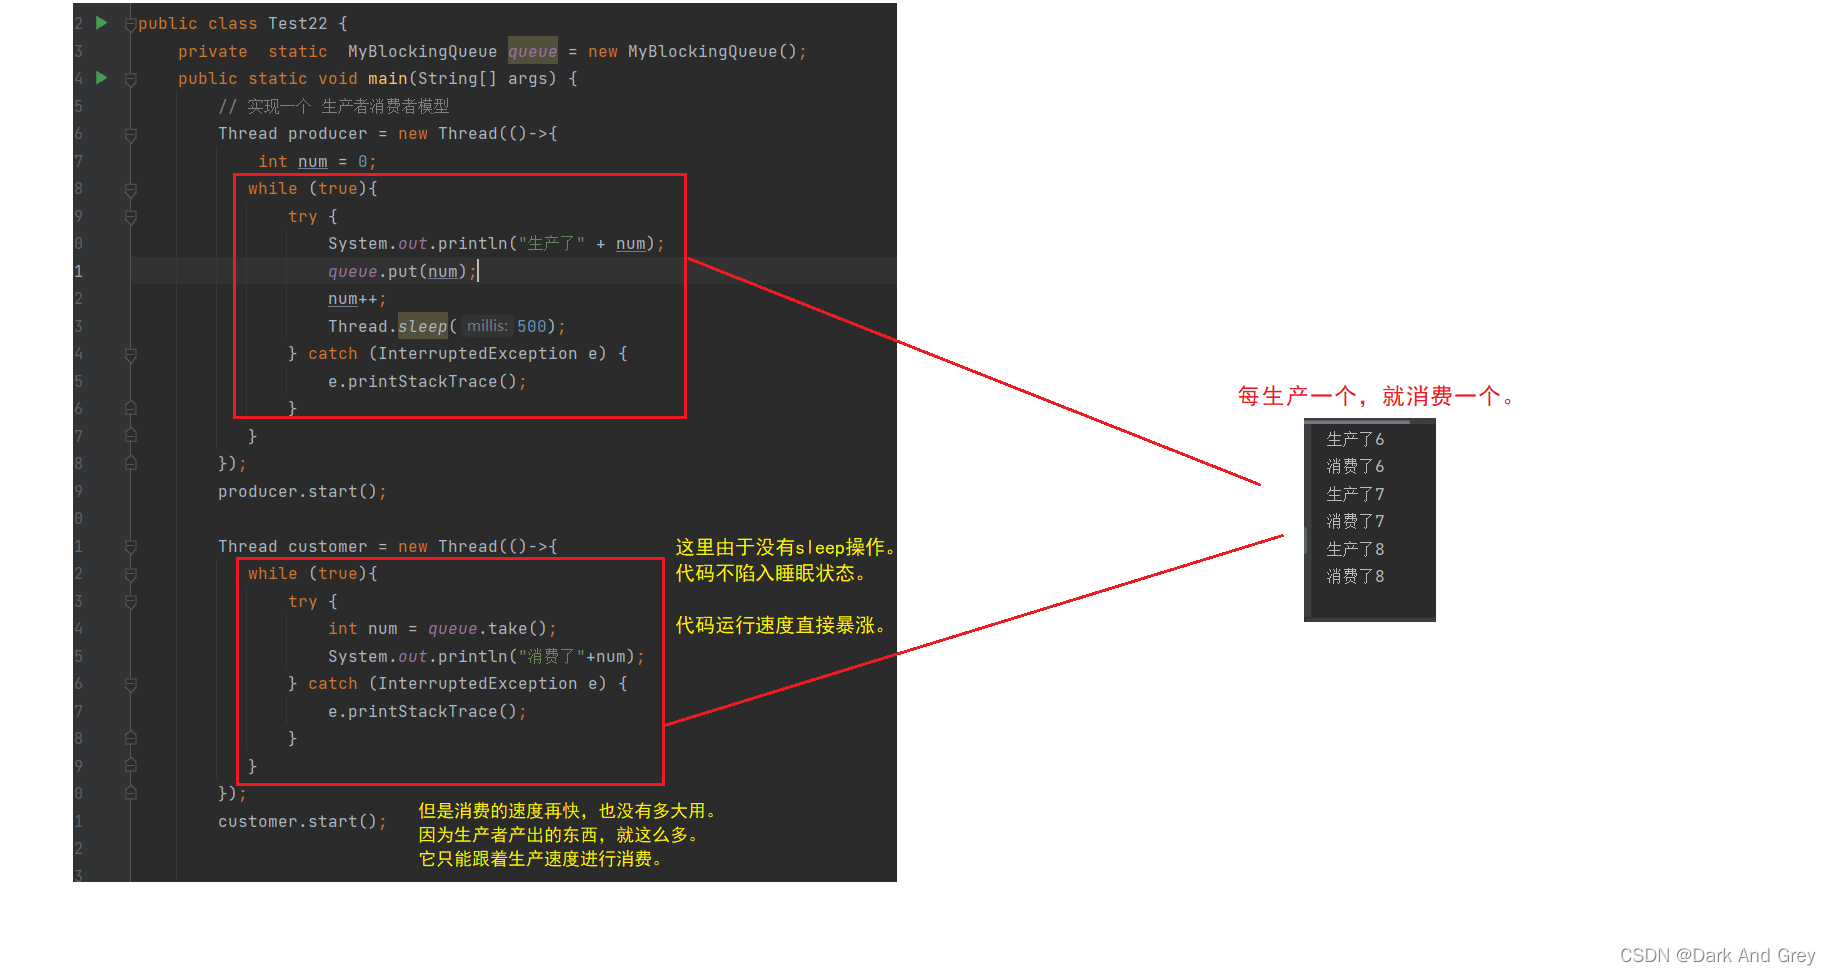The image size is (1831, 975).
Task: Click the 'int num = 0;' line
Action: [x=317, y=161]
